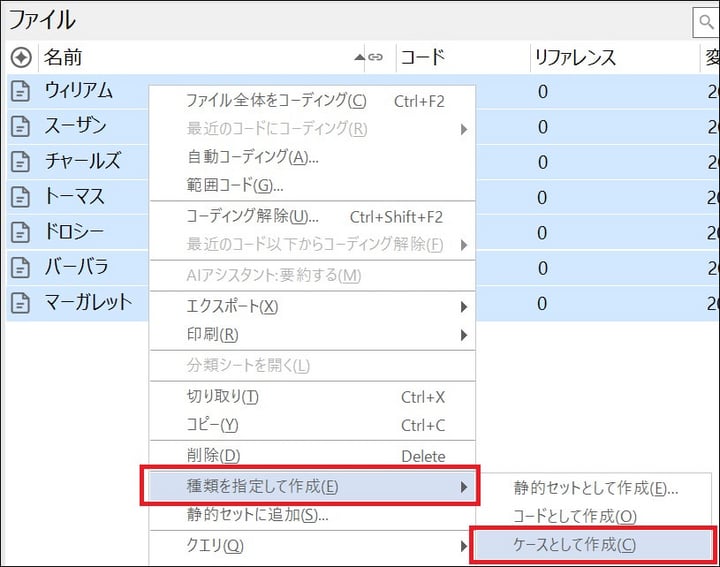The image size is (720, 567).
Task: Click the document icon beside マーガレット
Action: tap(20, 302)
